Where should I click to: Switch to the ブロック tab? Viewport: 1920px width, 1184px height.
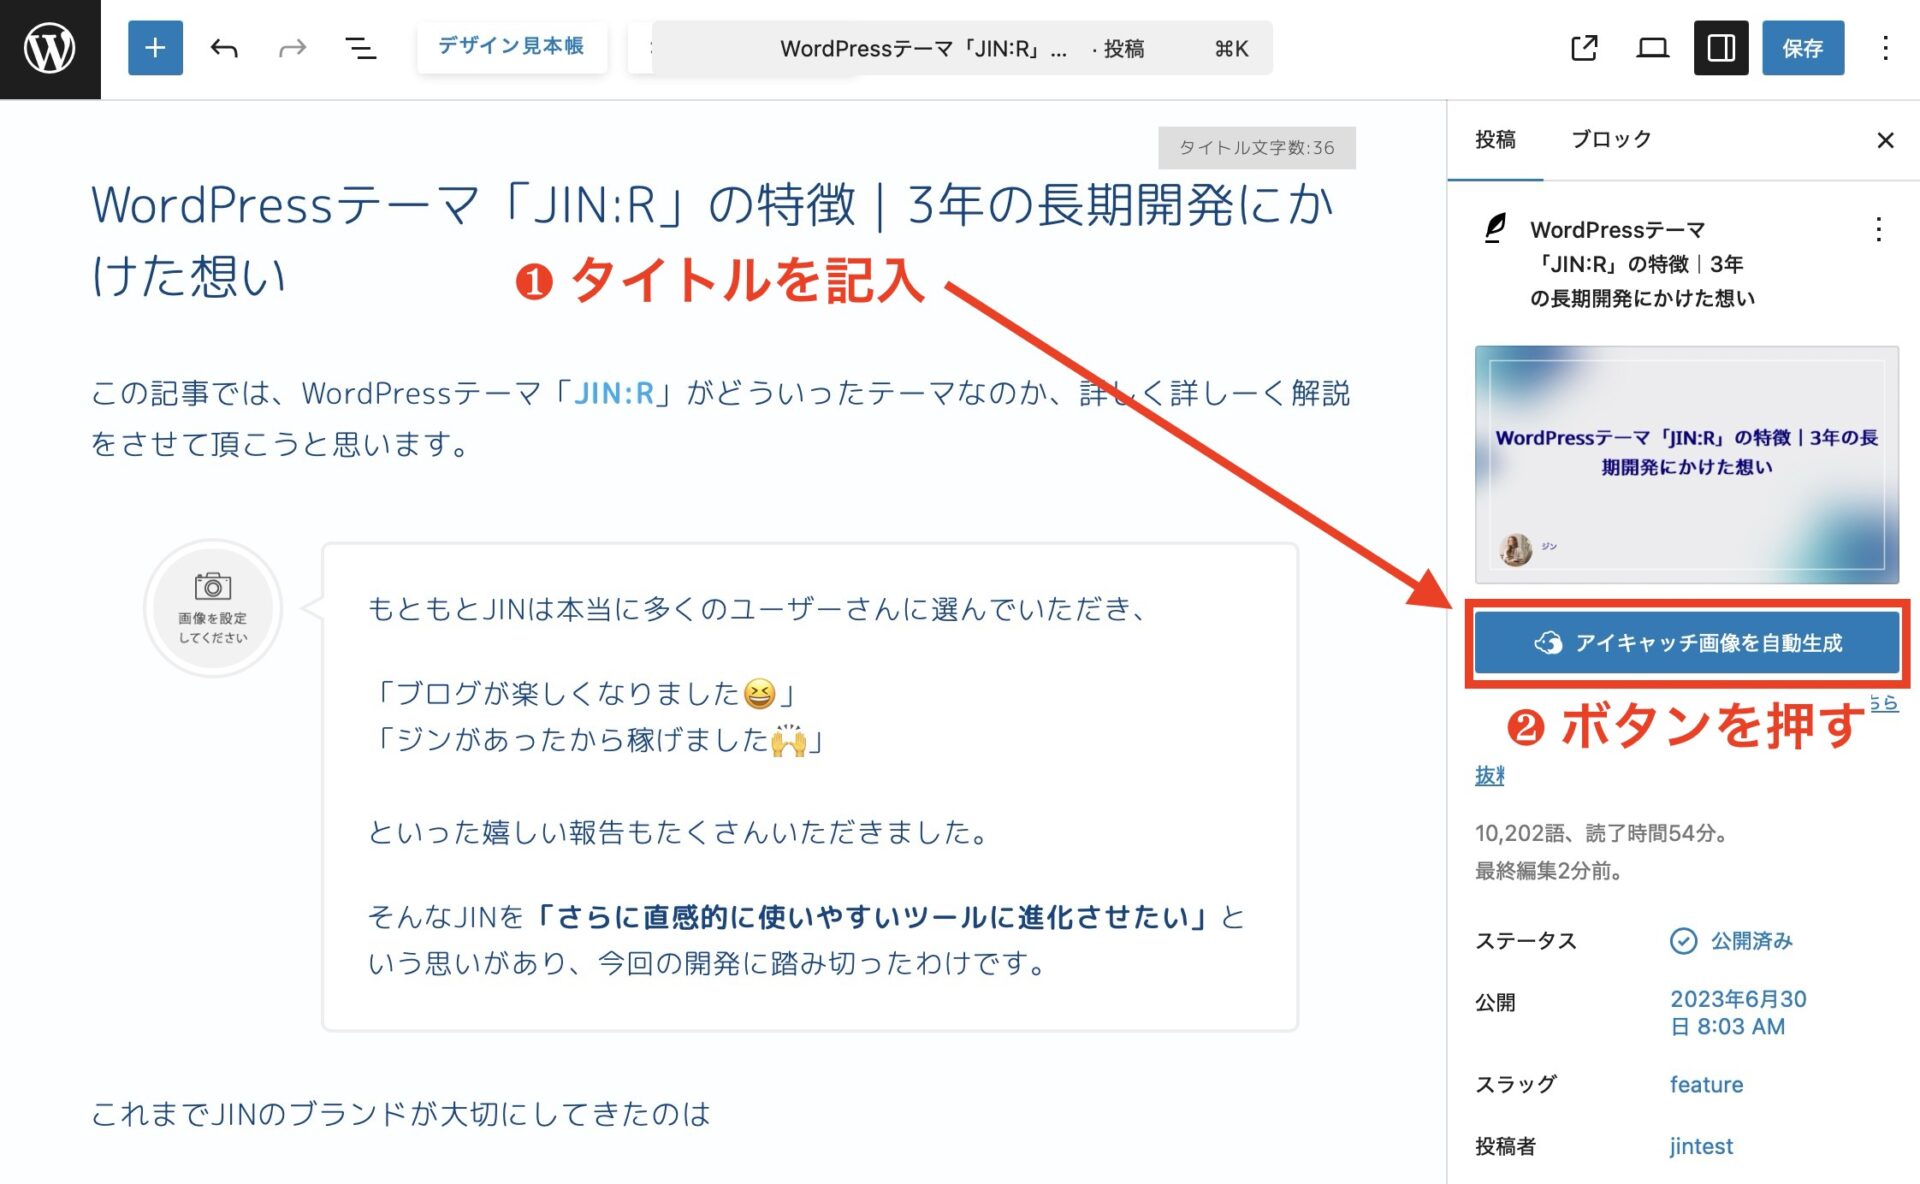click(x=1611, y=140)
